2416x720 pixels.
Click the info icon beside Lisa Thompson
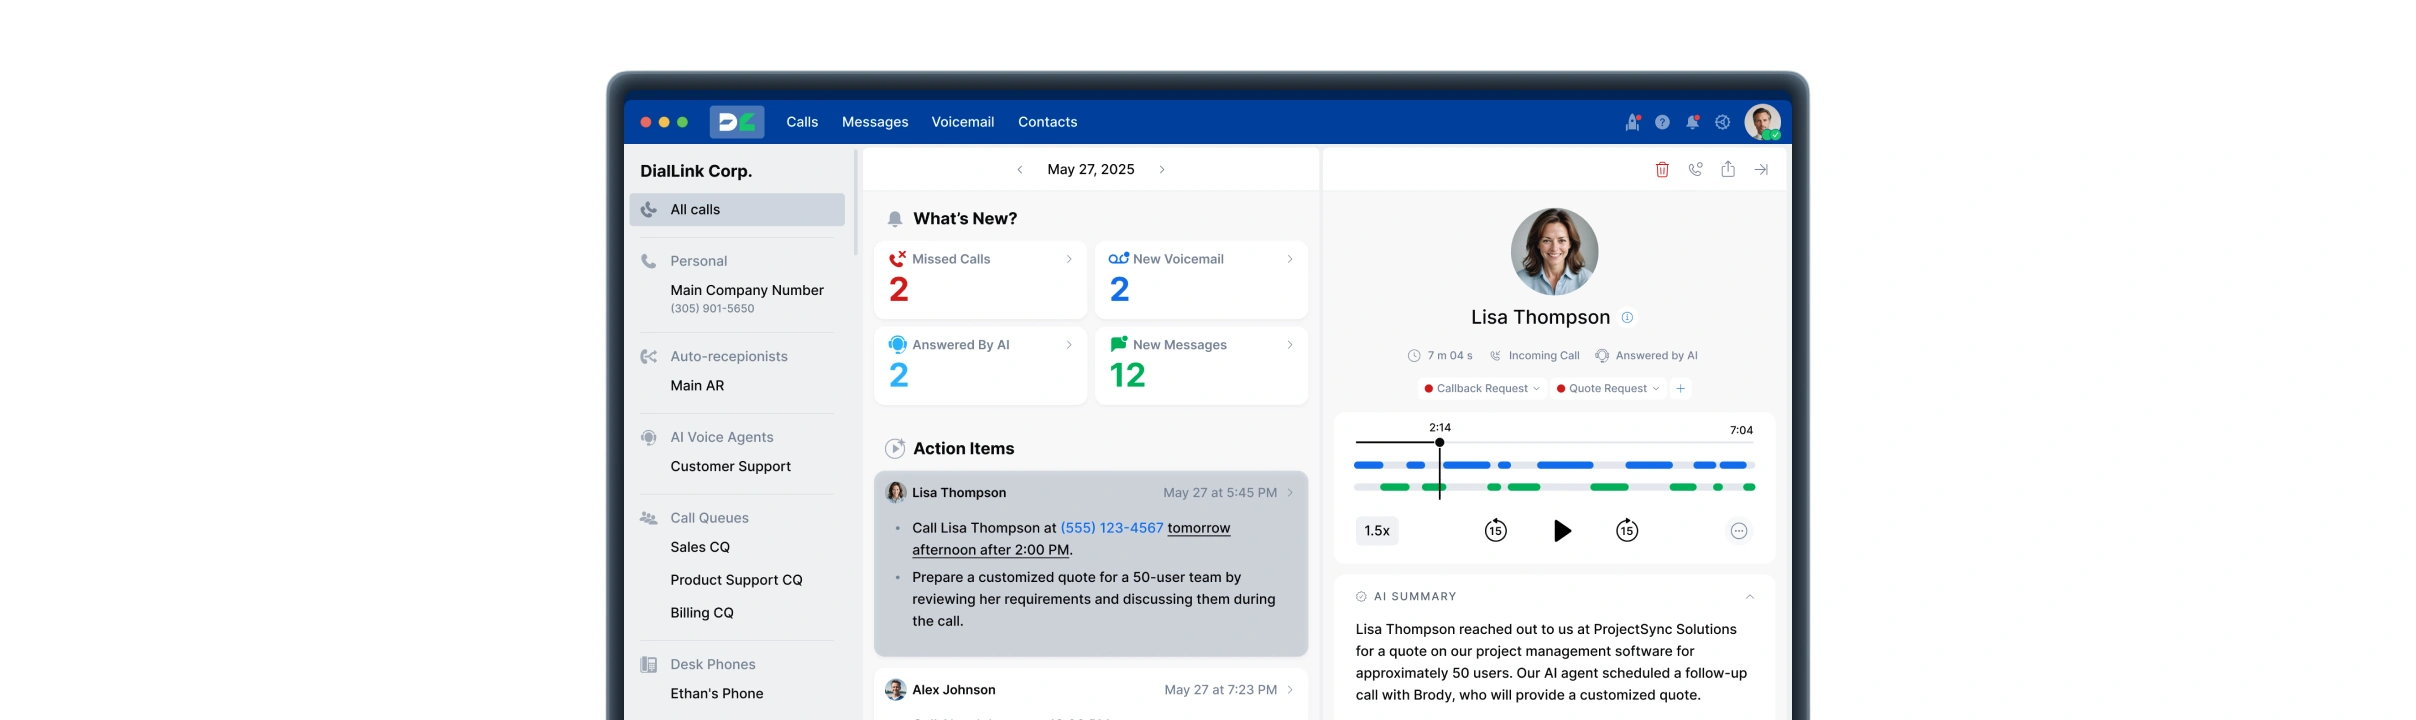point(1627,318)
